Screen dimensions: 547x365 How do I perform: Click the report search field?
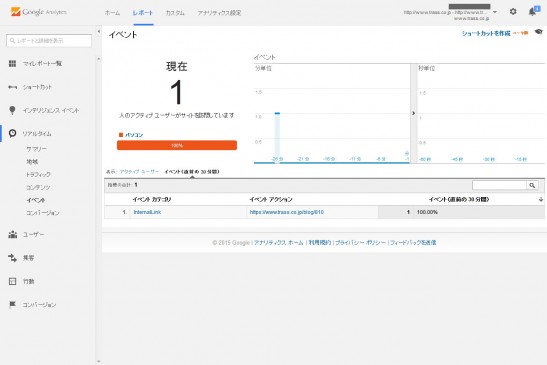[49, 40]
